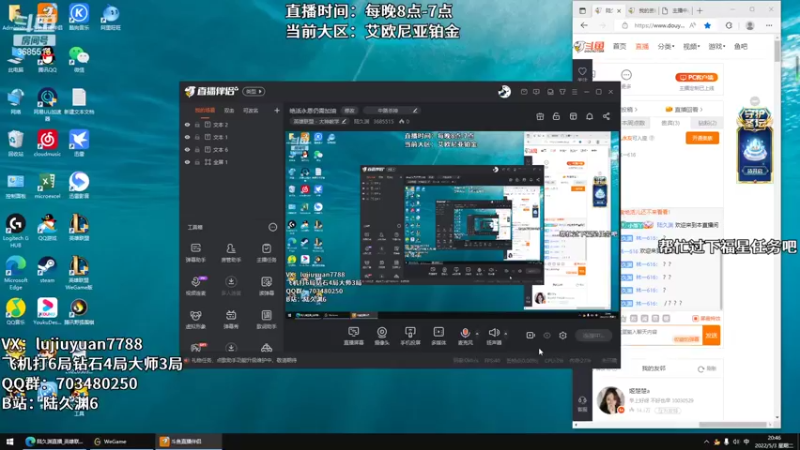Lock the 文本 6 layer
800x450 pixels.
(x=197, y=149)
